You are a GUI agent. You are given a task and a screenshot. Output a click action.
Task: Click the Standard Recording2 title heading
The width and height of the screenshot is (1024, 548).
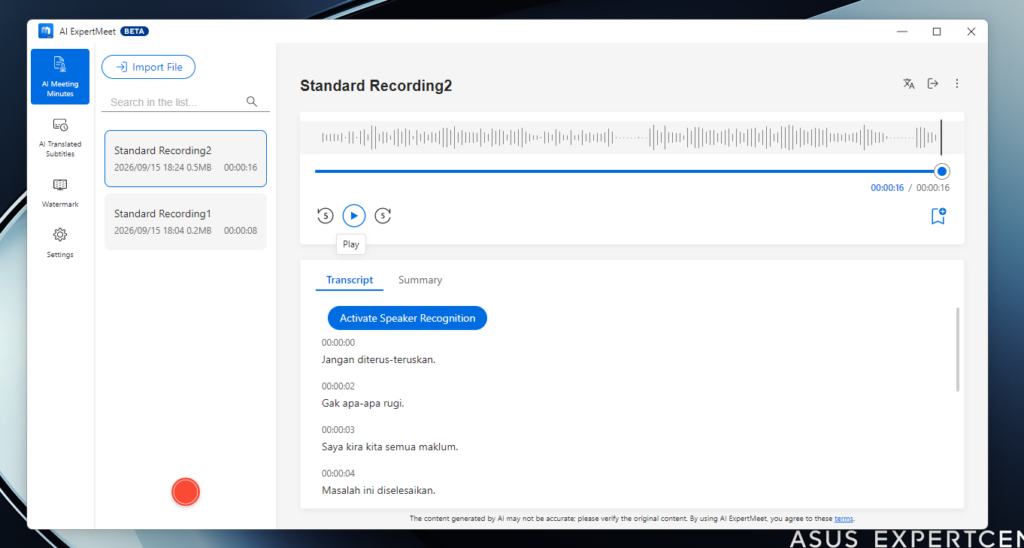(376, 86)
